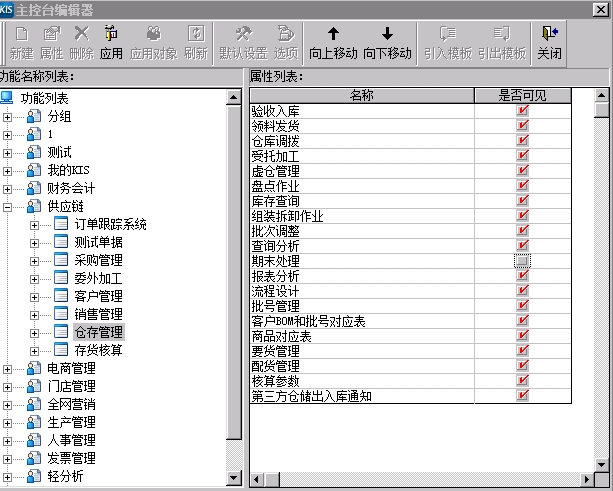Expand the 测试 tree node
Image resolution: width=613 pixels, height=491 pixels.
tap(7, 153)
